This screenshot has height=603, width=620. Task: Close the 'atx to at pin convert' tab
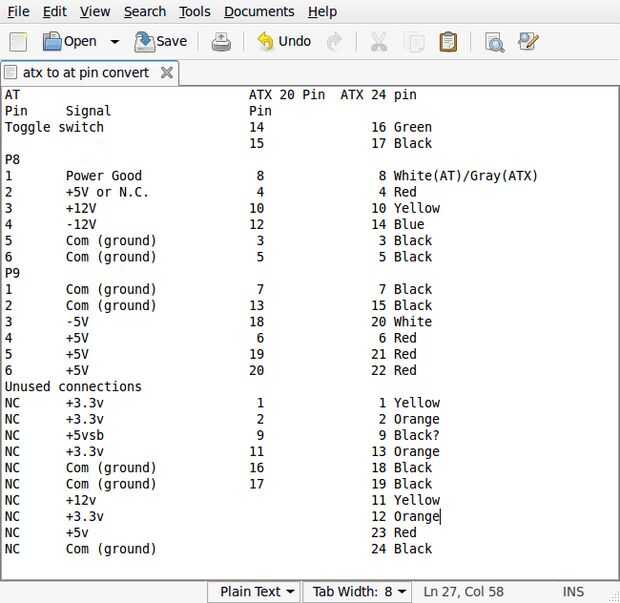167,73
